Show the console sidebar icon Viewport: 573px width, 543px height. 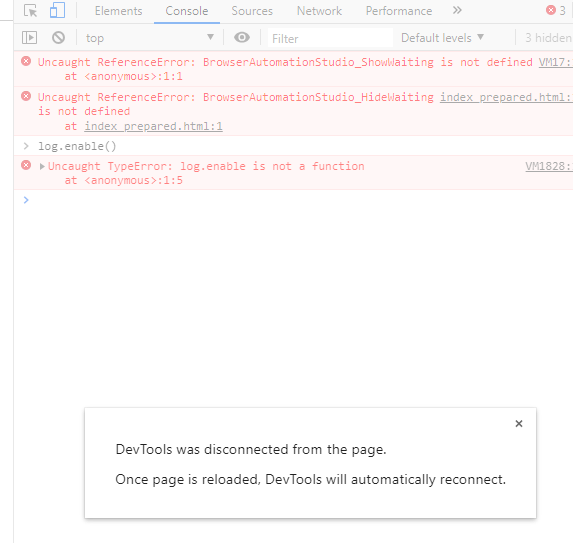point(29,37)
